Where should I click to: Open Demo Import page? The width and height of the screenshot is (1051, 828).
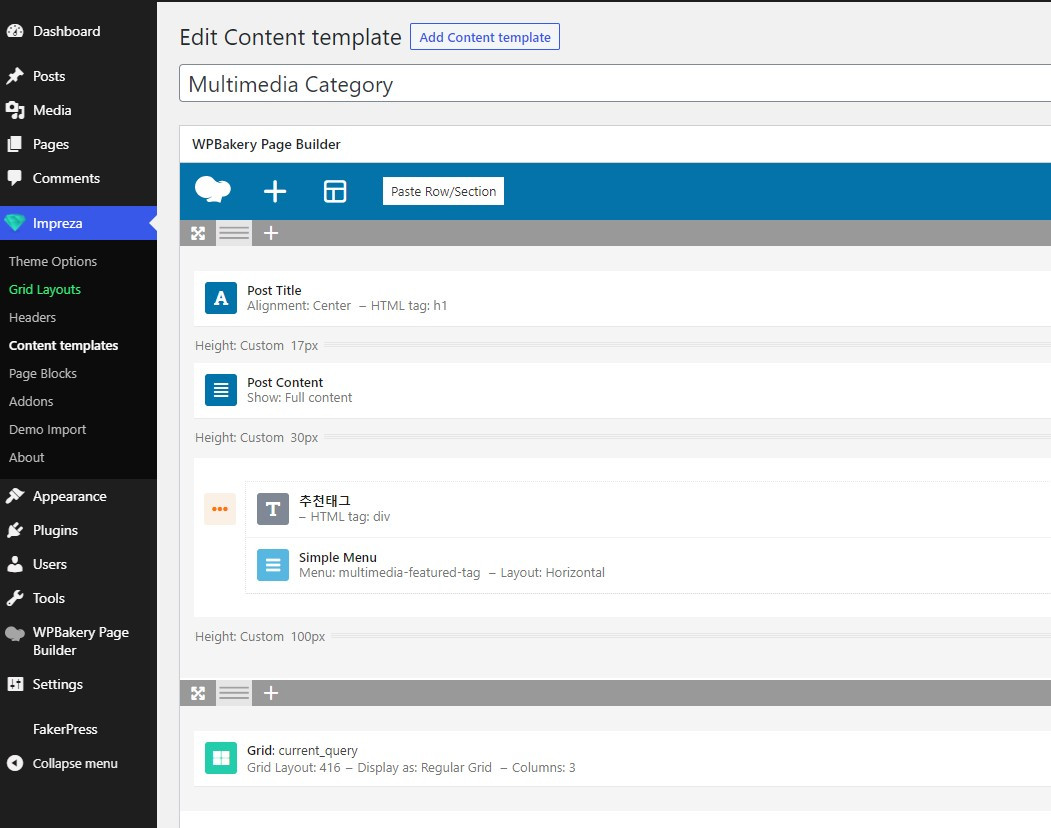click(48, 430)
